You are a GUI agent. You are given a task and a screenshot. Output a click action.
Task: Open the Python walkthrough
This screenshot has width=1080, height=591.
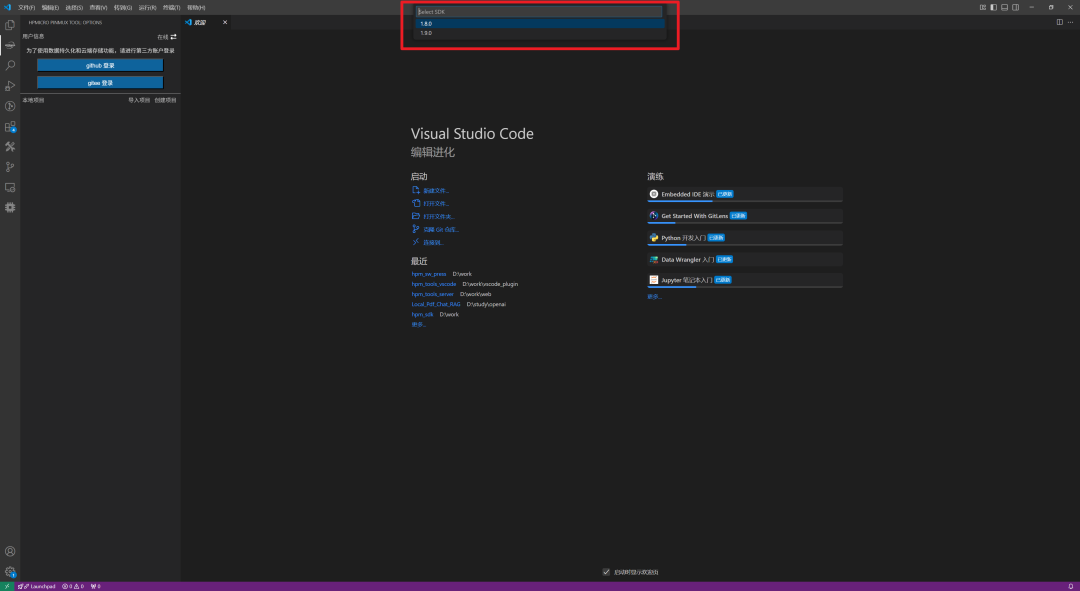pyautogui.click(x=745, y=238)
